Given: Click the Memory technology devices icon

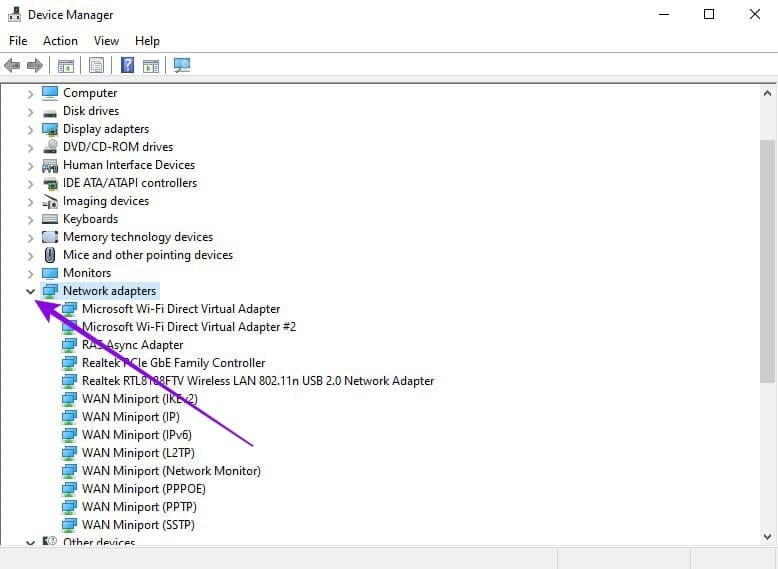Looking at the screenshot, I should (50, 237).
